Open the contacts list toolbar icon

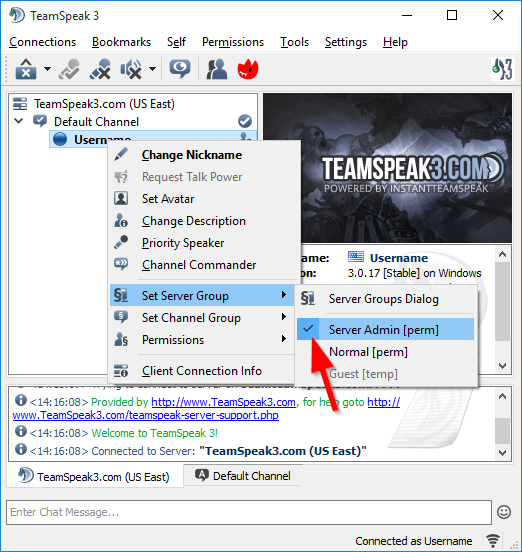click(x=216, y=69)
